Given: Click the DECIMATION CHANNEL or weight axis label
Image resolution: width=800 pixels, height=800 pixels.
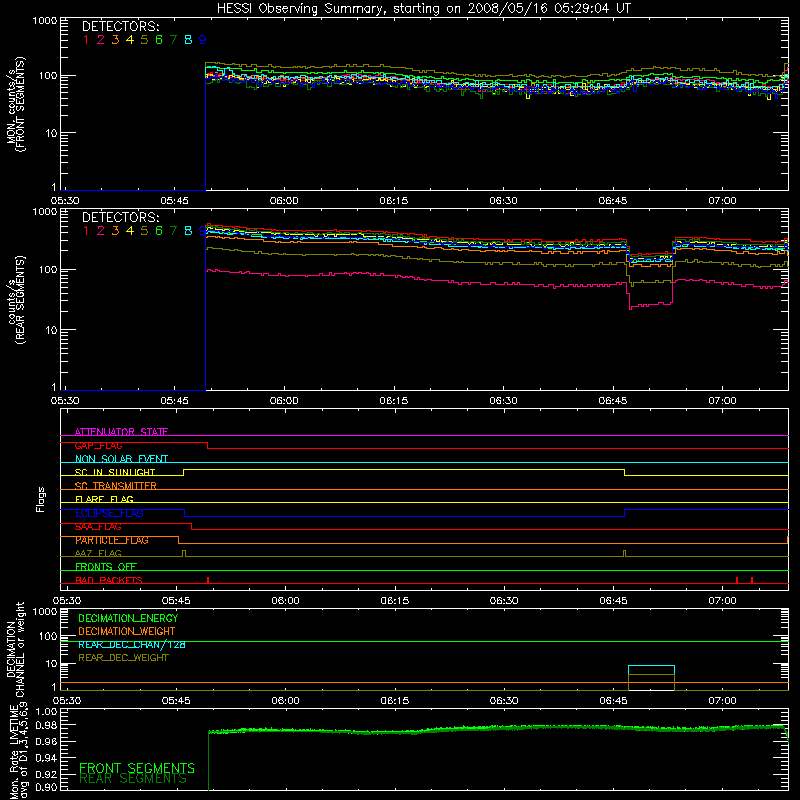Looking at the screenshot, I should tap(15, 649).
